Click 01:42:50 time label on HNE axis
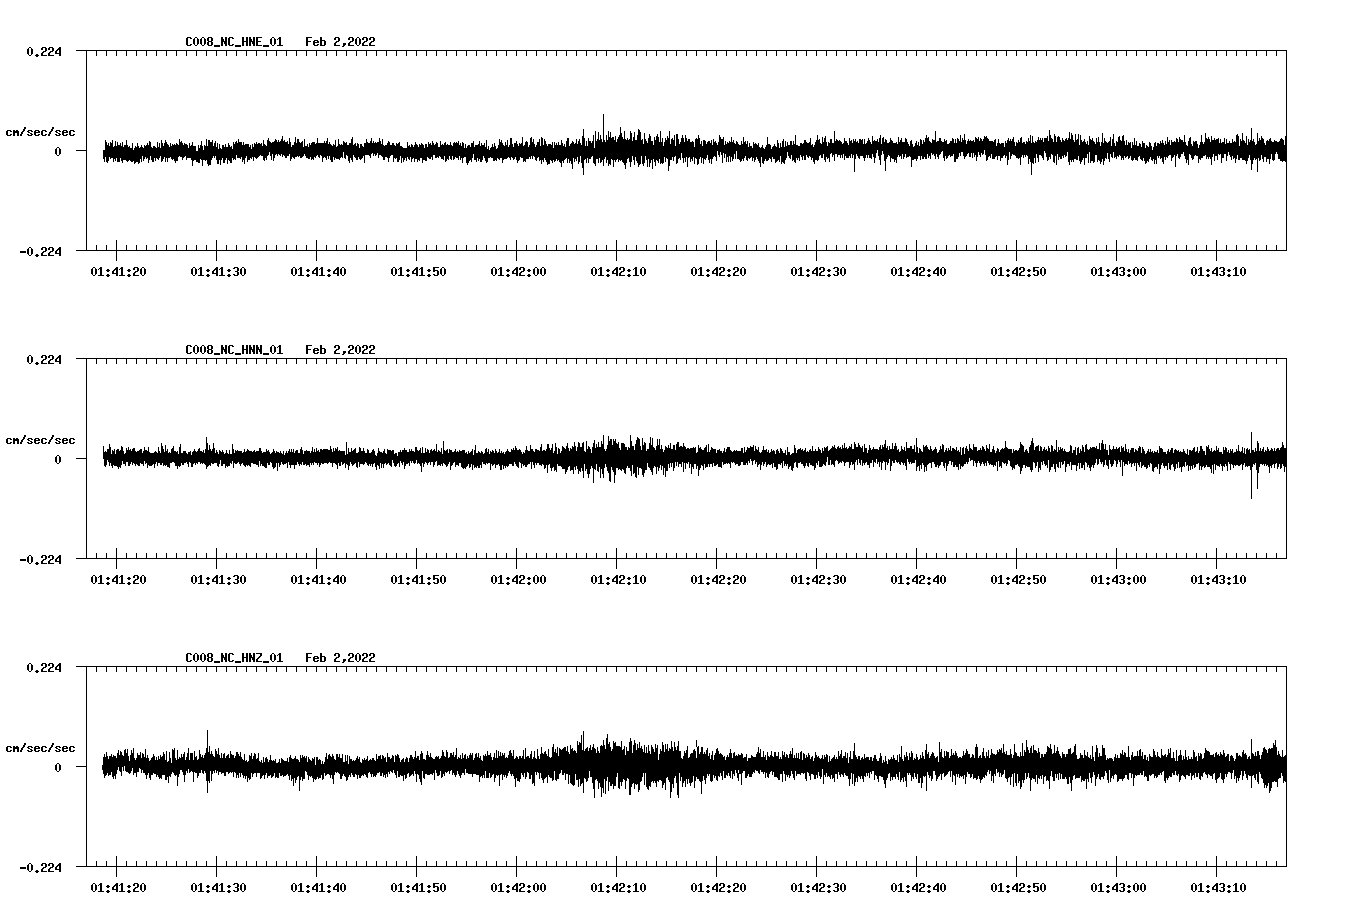This screenshot has width=1358, height=924. click(x=1018, y=272)
